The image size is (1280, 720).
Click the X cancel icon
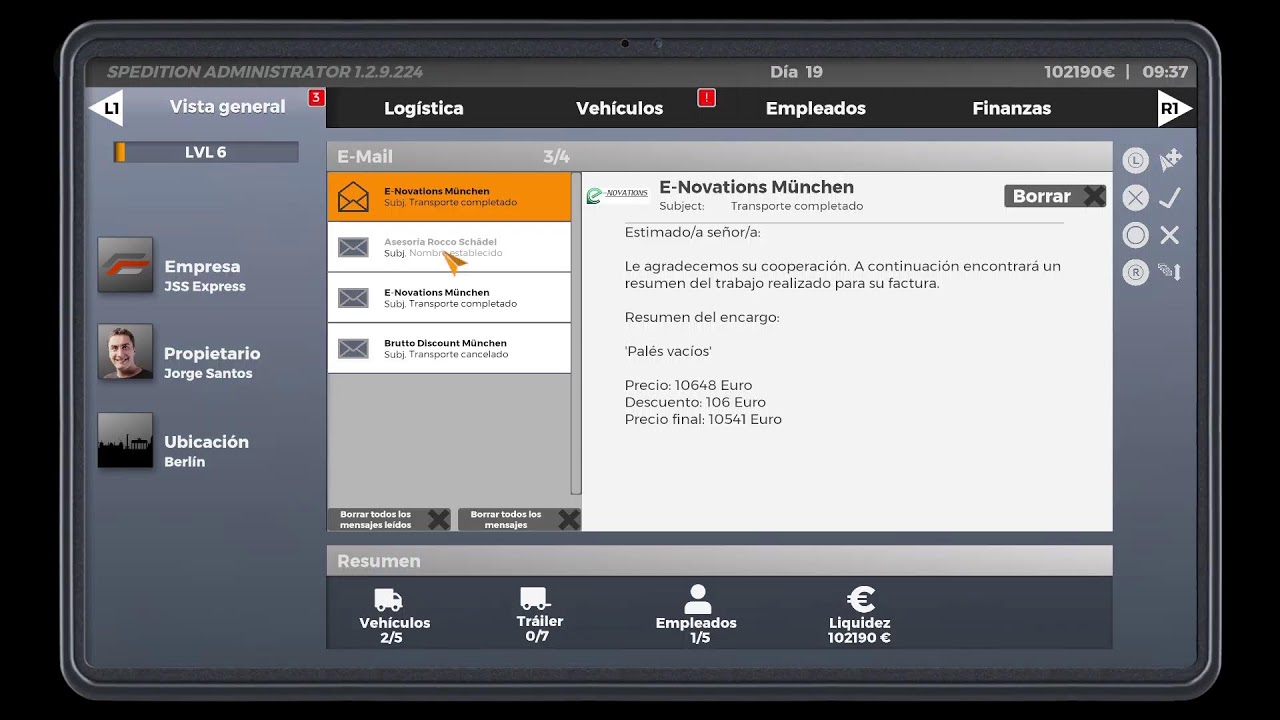(1170, 235)
